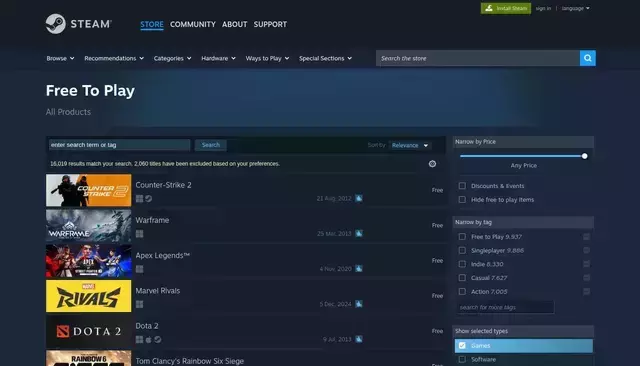This screenshot has width=640, height=366.
Task: Open the language dropdown
Action: (576, 8)
